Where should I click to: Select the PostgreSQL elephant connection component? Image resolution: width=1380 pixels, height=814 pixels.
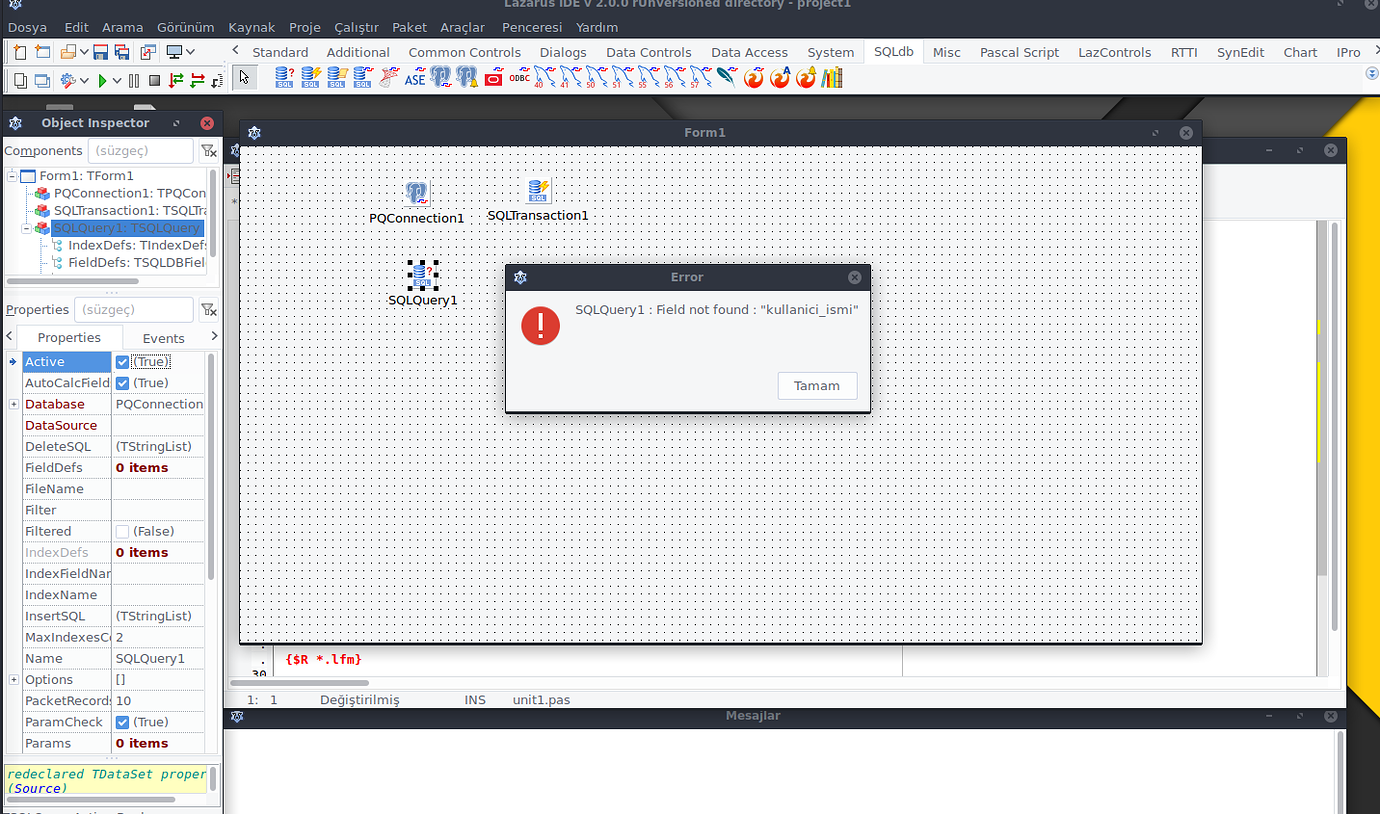coord(440,77)
